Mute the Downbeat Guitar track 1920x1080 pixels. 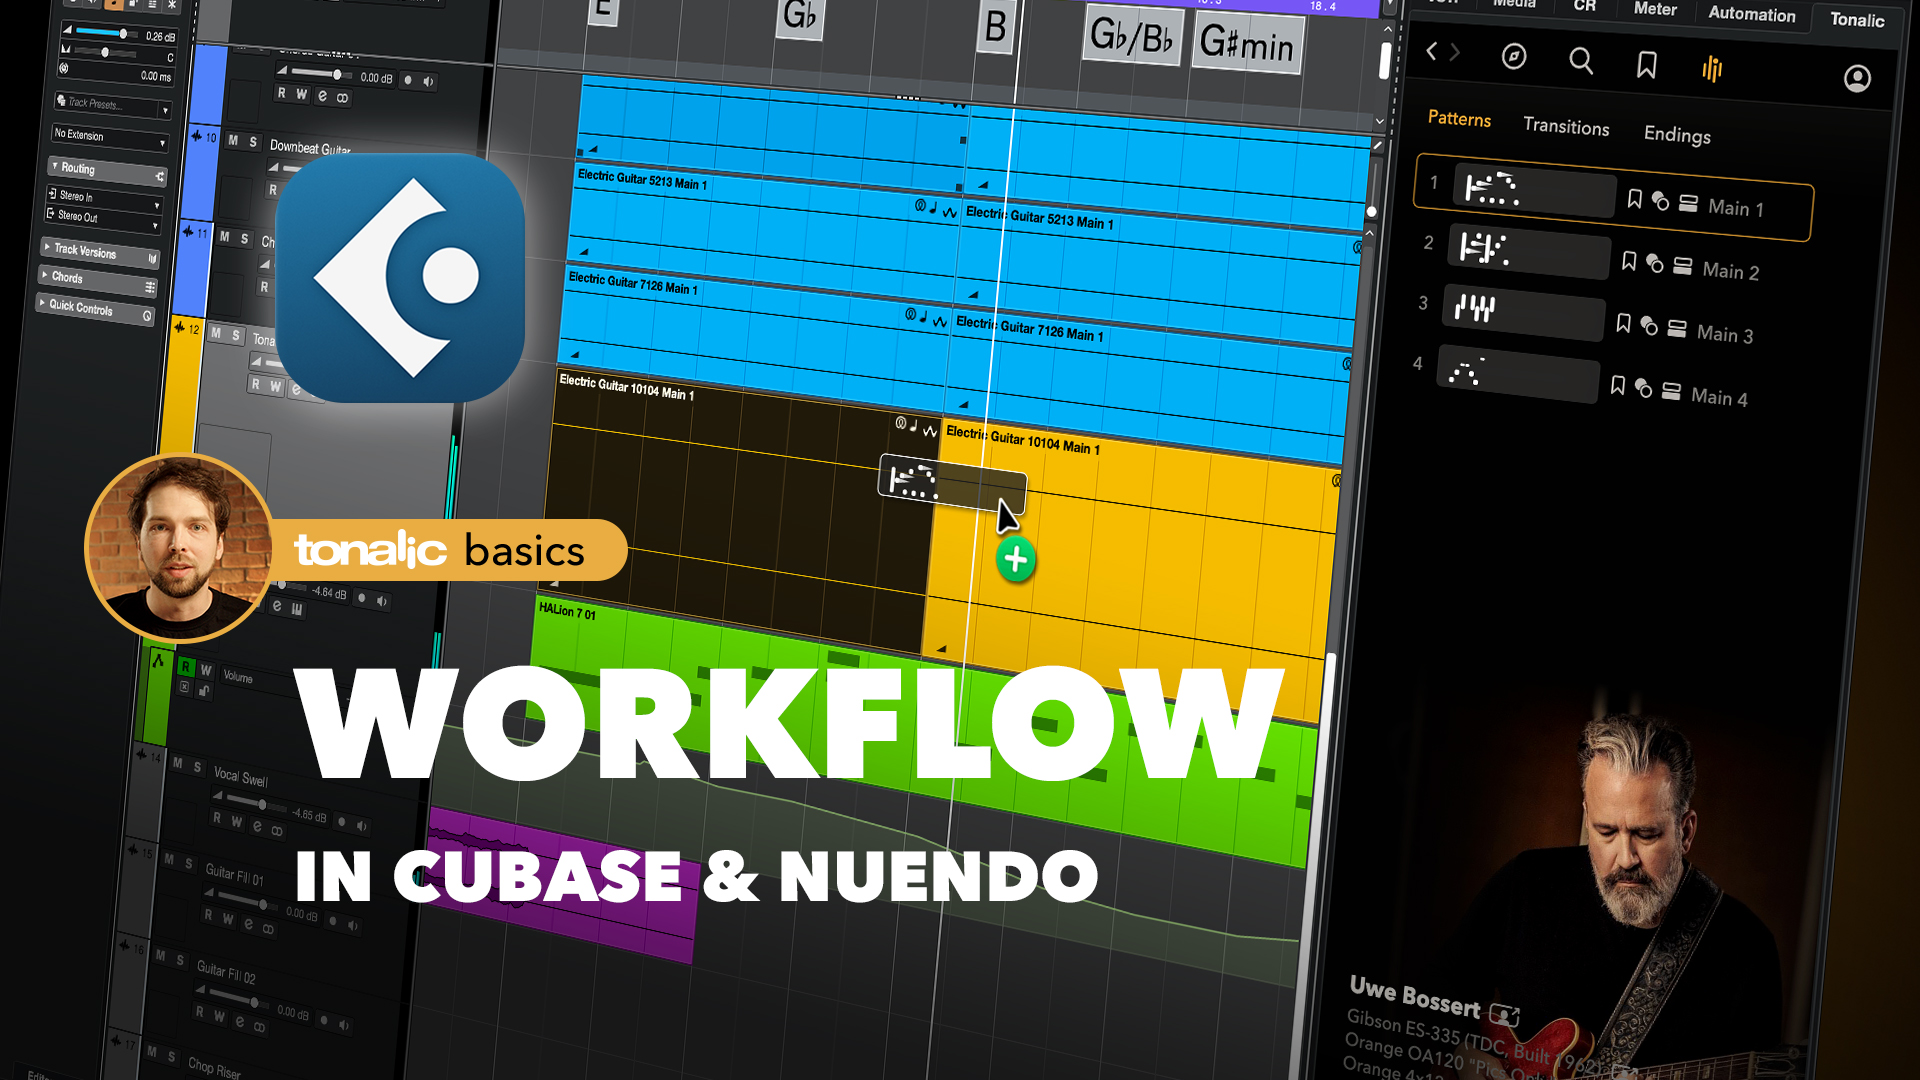click(x=233, y=141)
